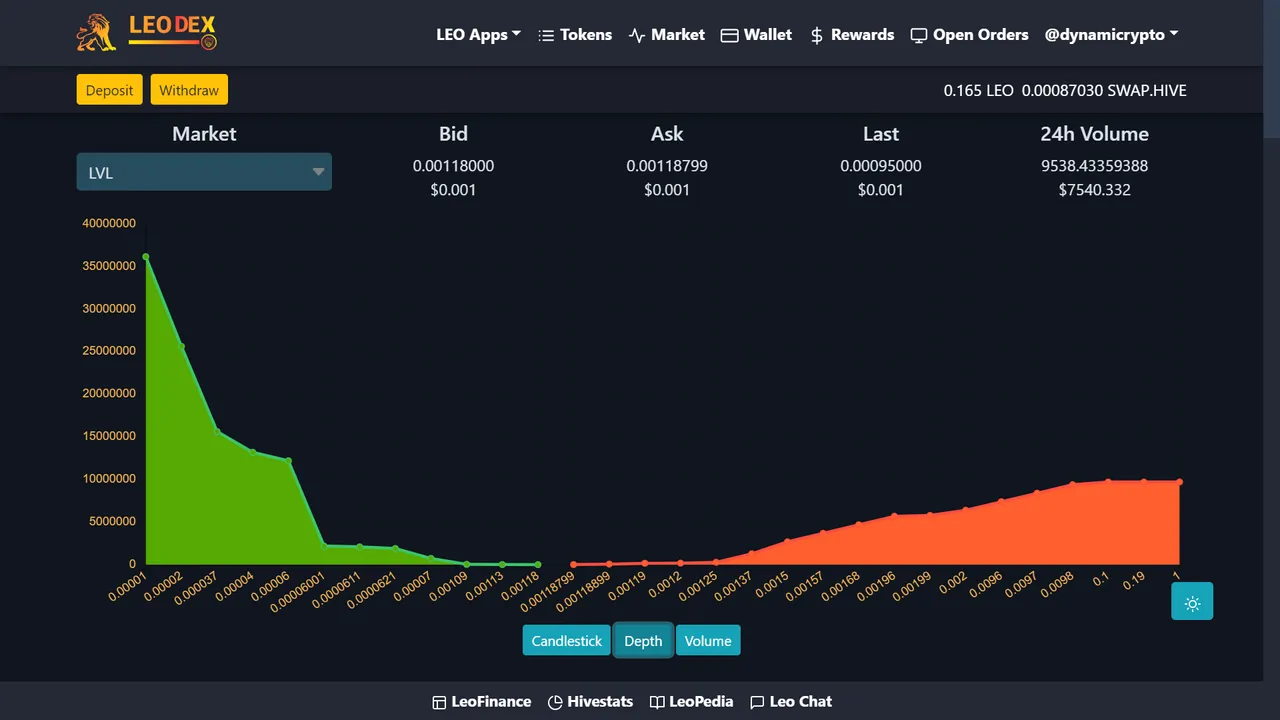Switch to Candlestick chart view
1280x720 pixels.
pos(567,641)
